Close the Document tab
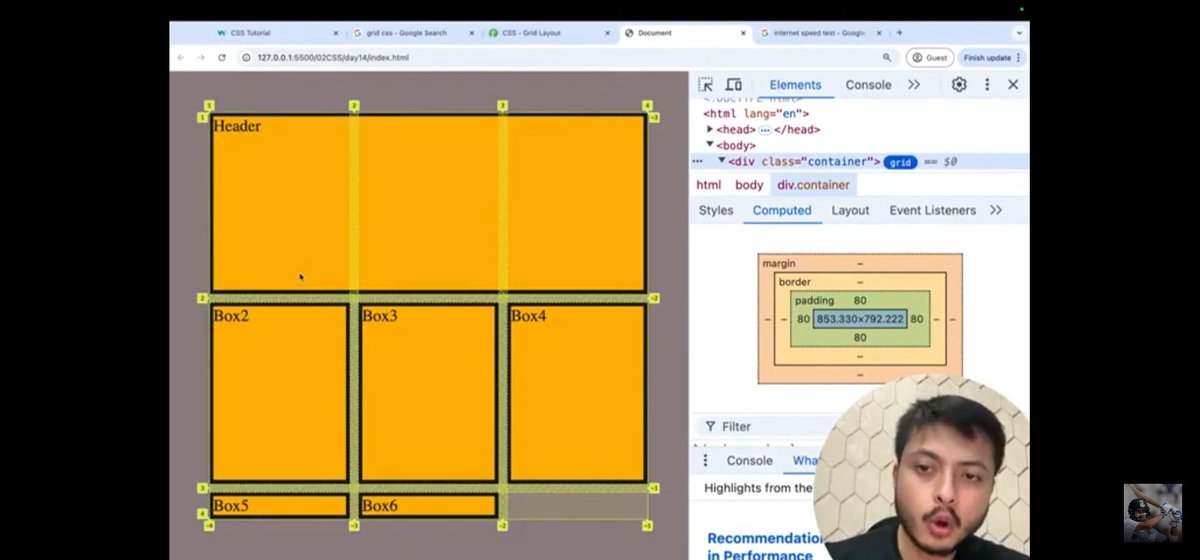The width and height of the screenshot is (1200, 560). tap(741, 33)
